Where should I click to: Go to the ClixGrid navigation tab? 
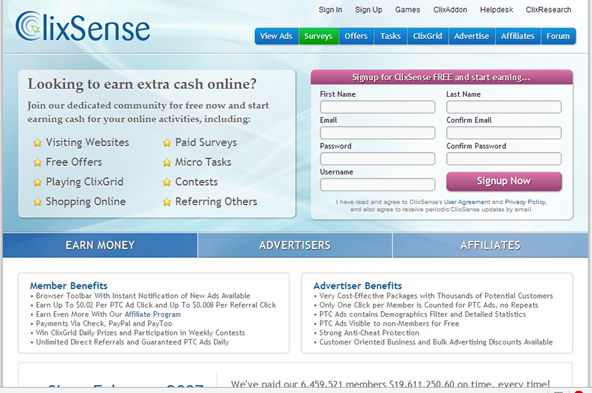[x=427, y=36]
